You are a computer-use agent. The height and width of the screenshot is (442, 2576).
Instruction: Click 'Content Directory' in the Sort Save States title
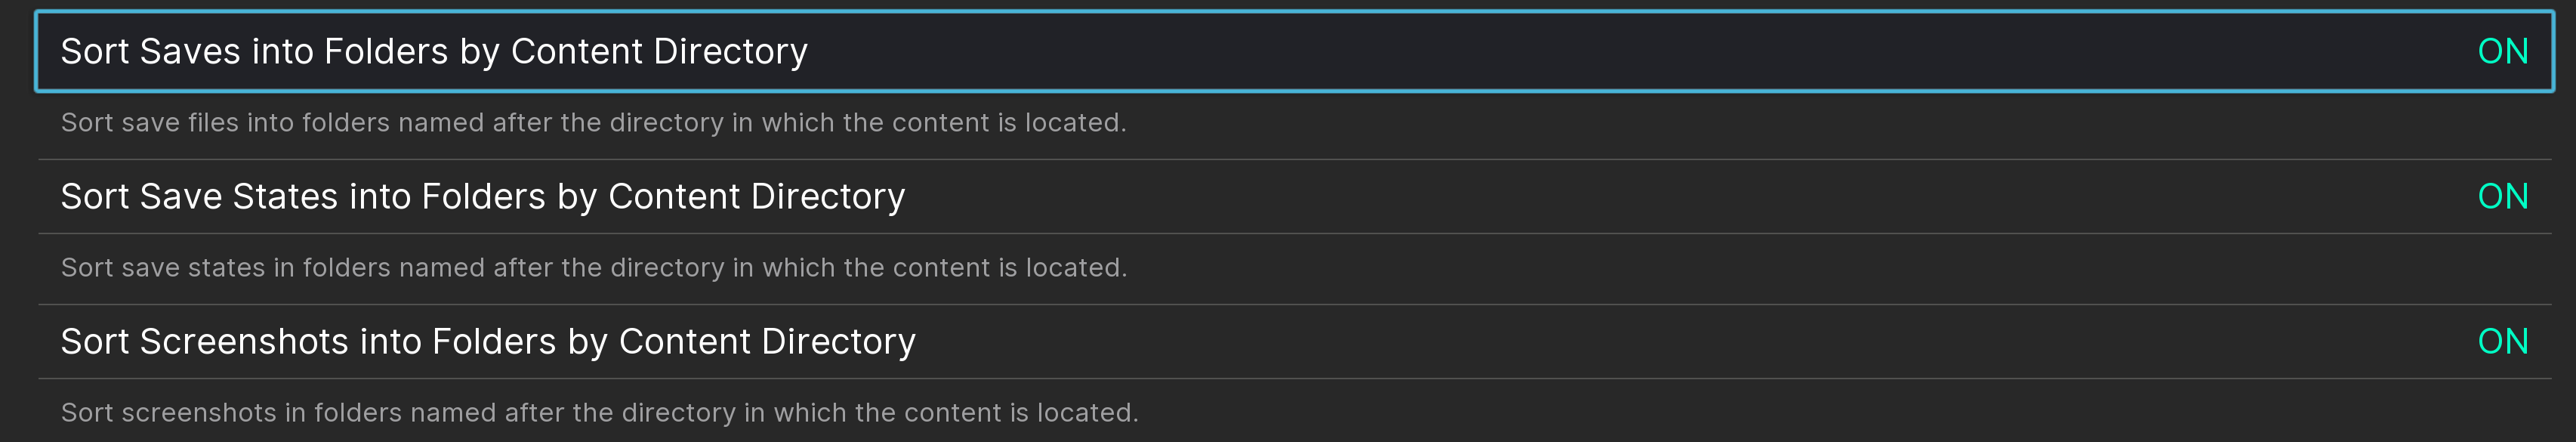click(756, 196)
